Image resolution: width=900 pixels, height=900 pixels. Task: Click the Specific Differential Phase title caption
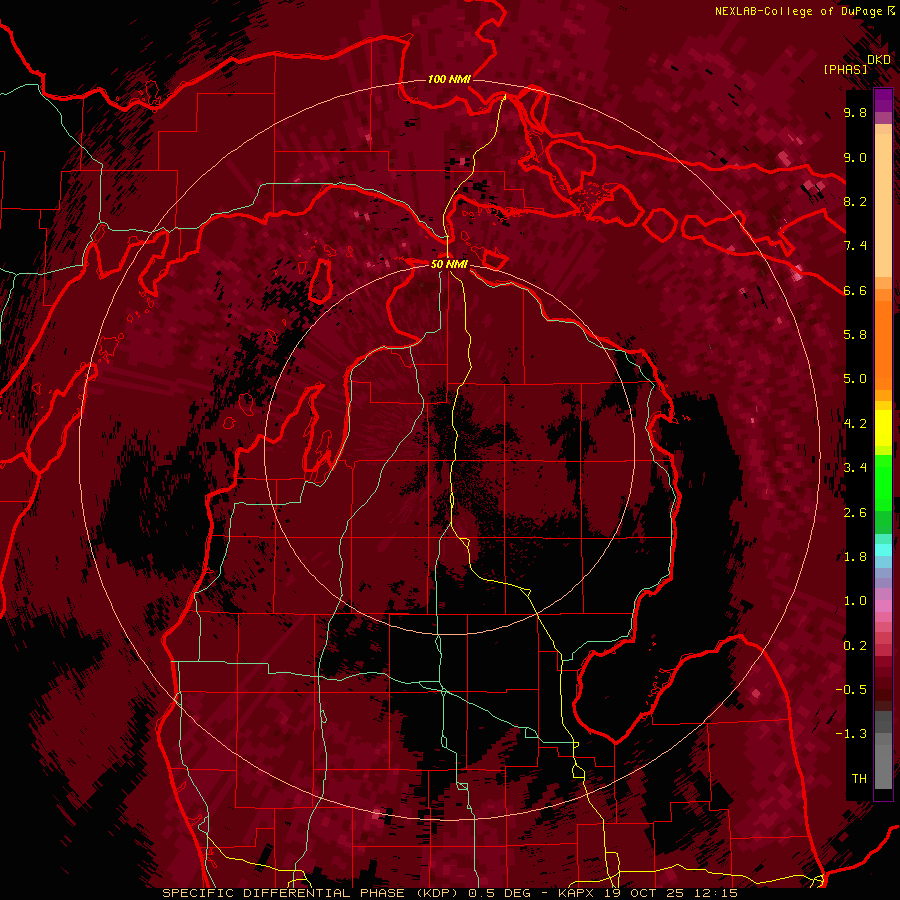tap(449, 893)
